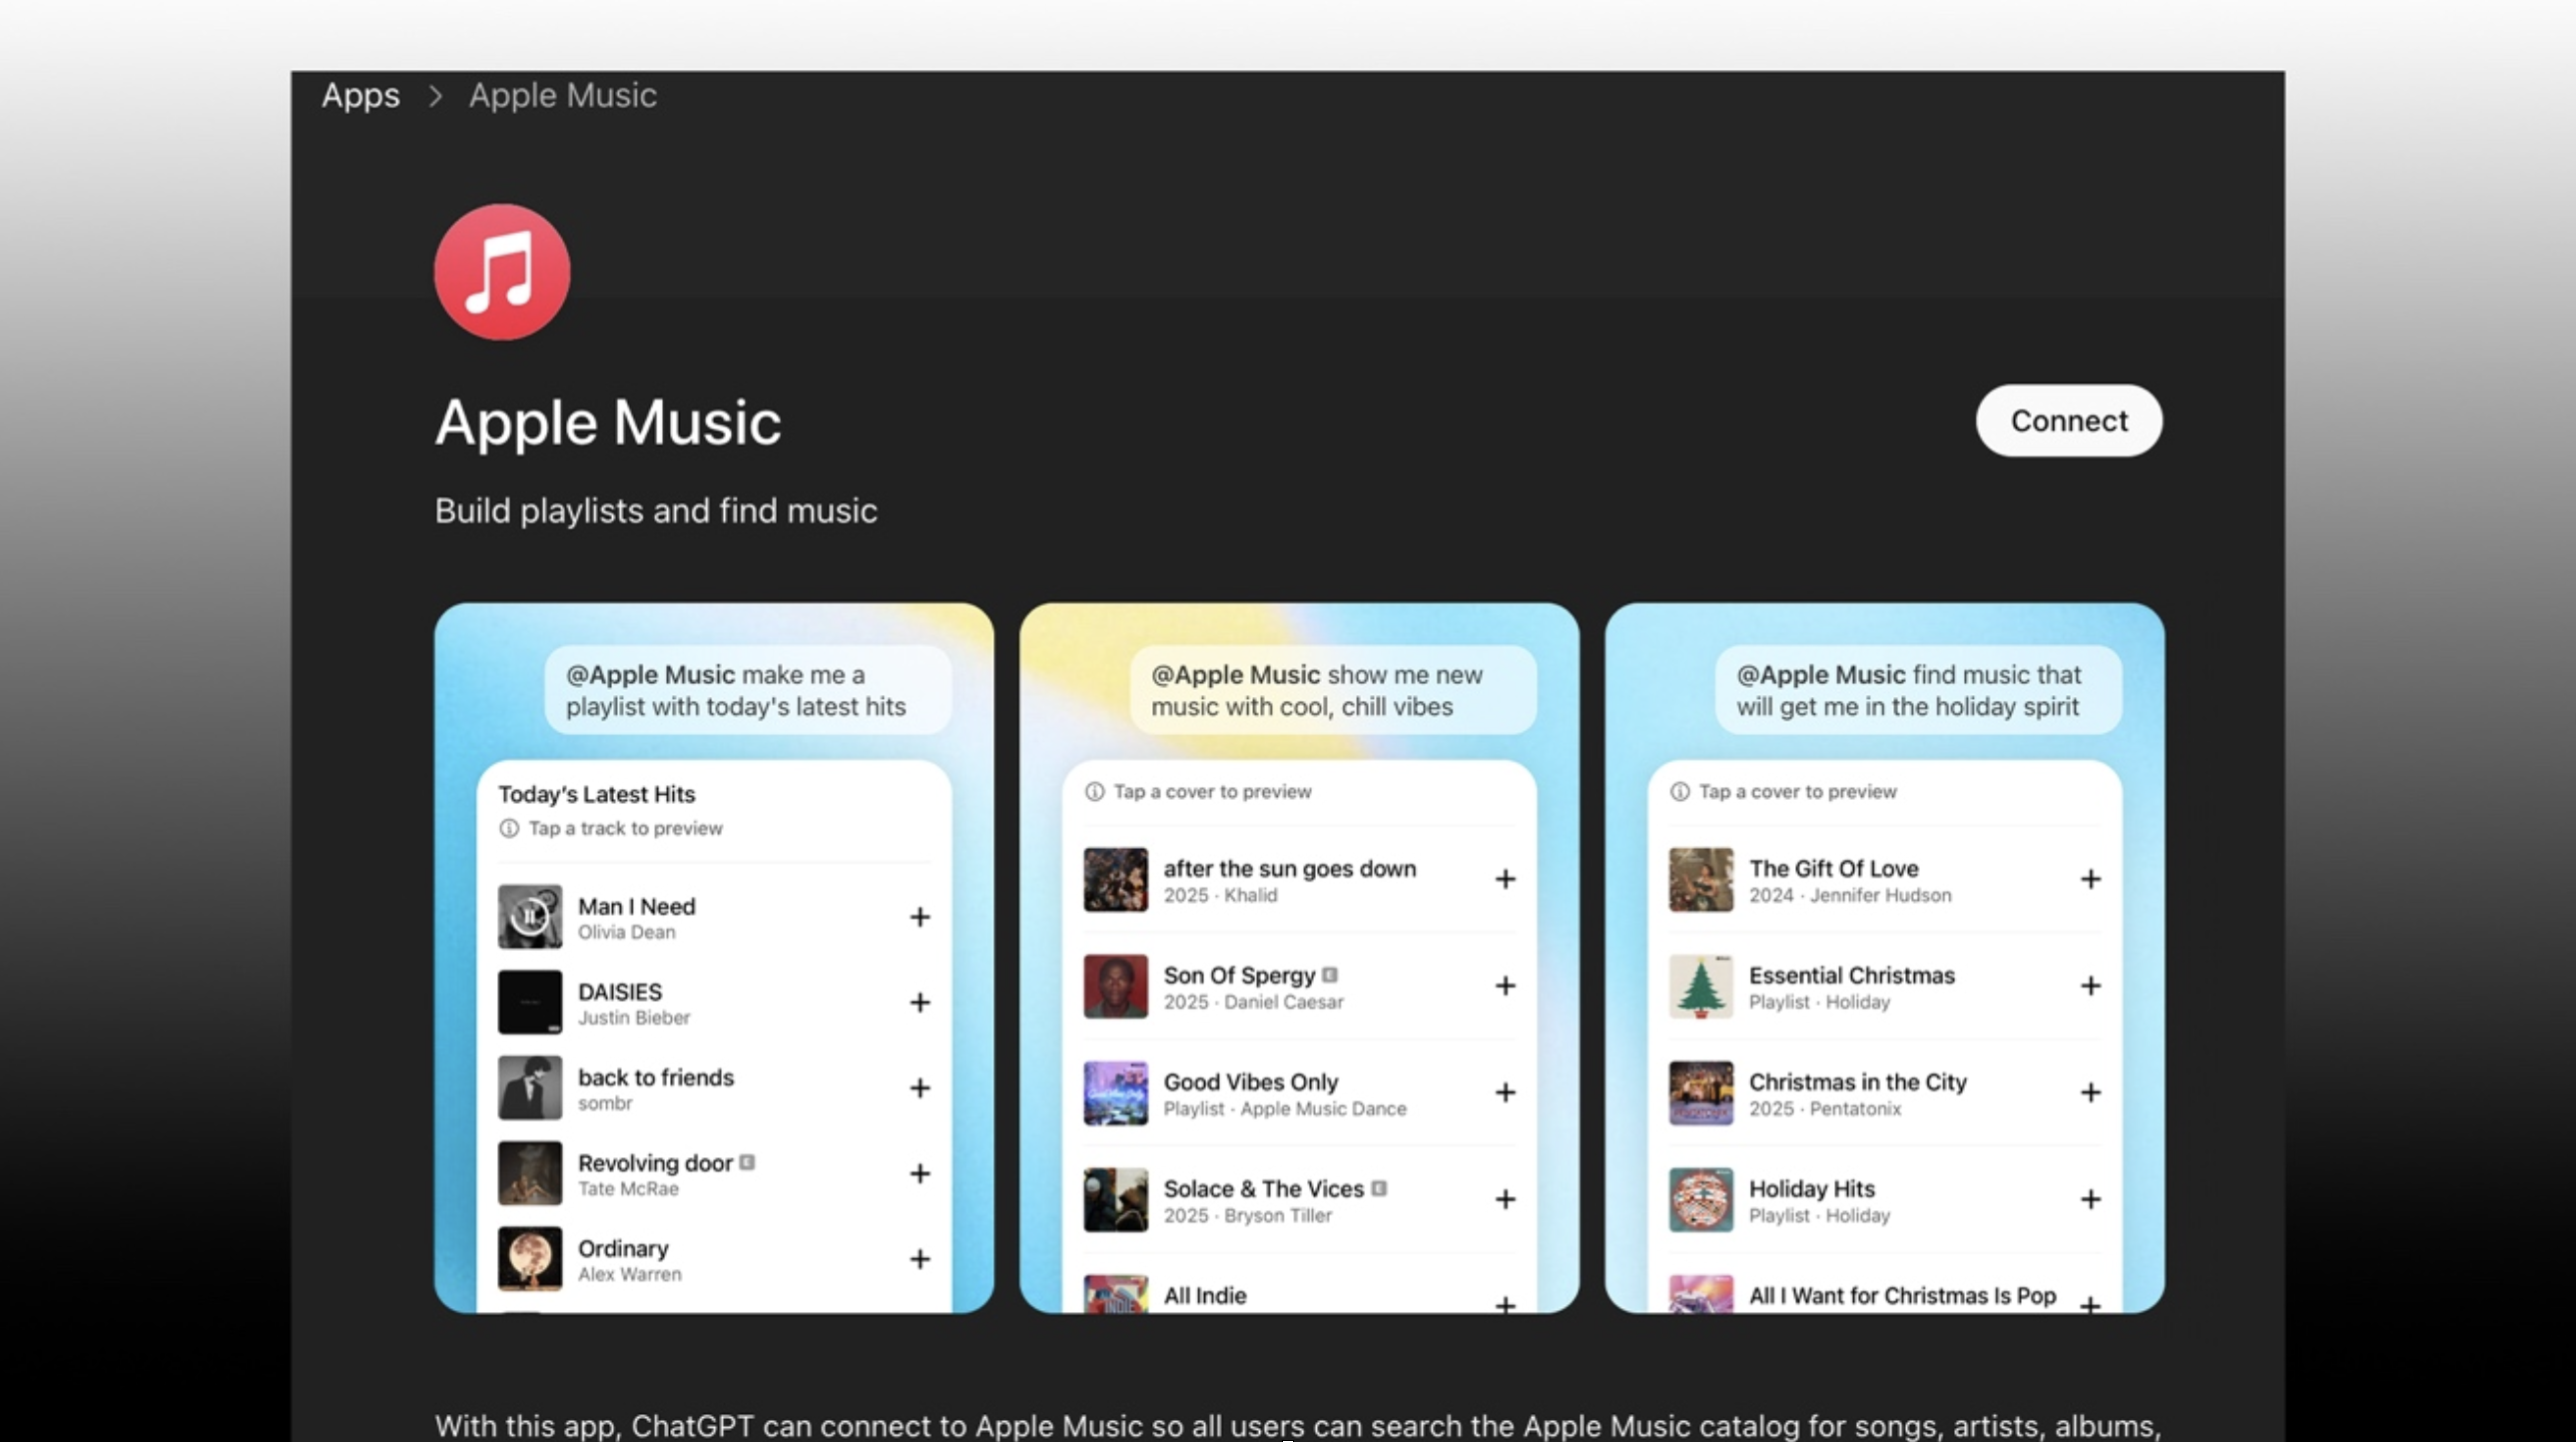Image resolution: width=2576 pixels, height=1442 pixels.
Task: Add after the sun goes down album
Action: pyautogui.click(x=1504, y=879)
